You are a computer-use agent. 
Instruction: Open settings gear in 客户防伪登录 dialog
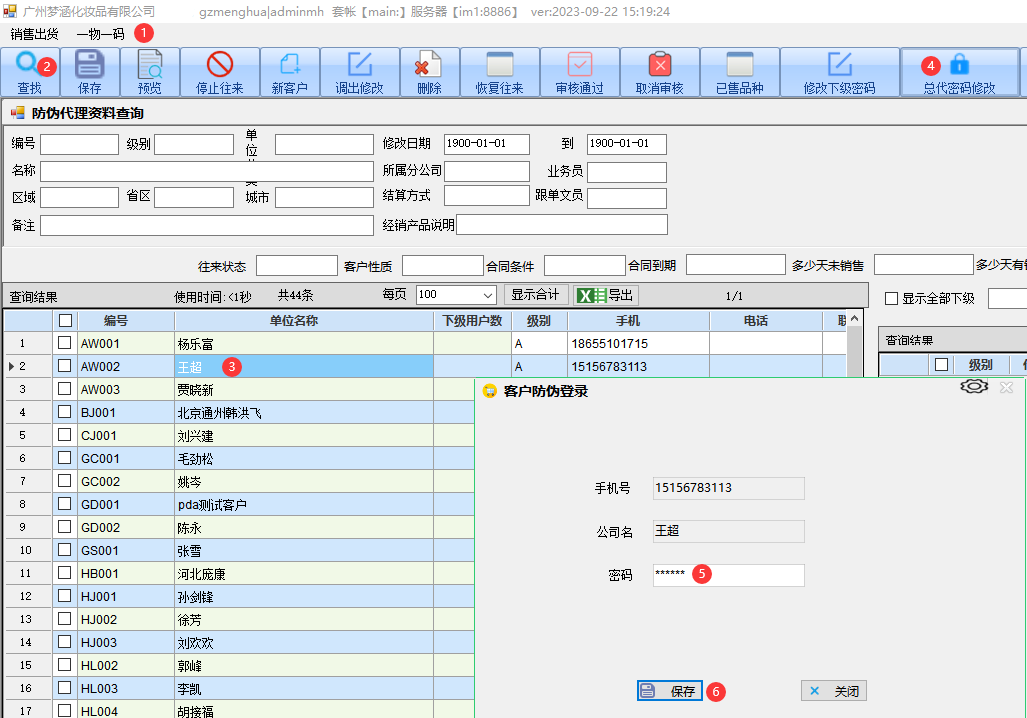(x=974, y=388)
